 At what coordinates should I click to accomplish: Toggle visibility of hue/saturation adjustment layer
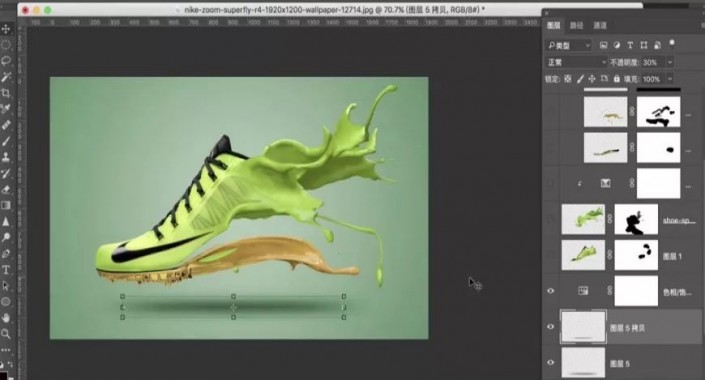point(550,291)
